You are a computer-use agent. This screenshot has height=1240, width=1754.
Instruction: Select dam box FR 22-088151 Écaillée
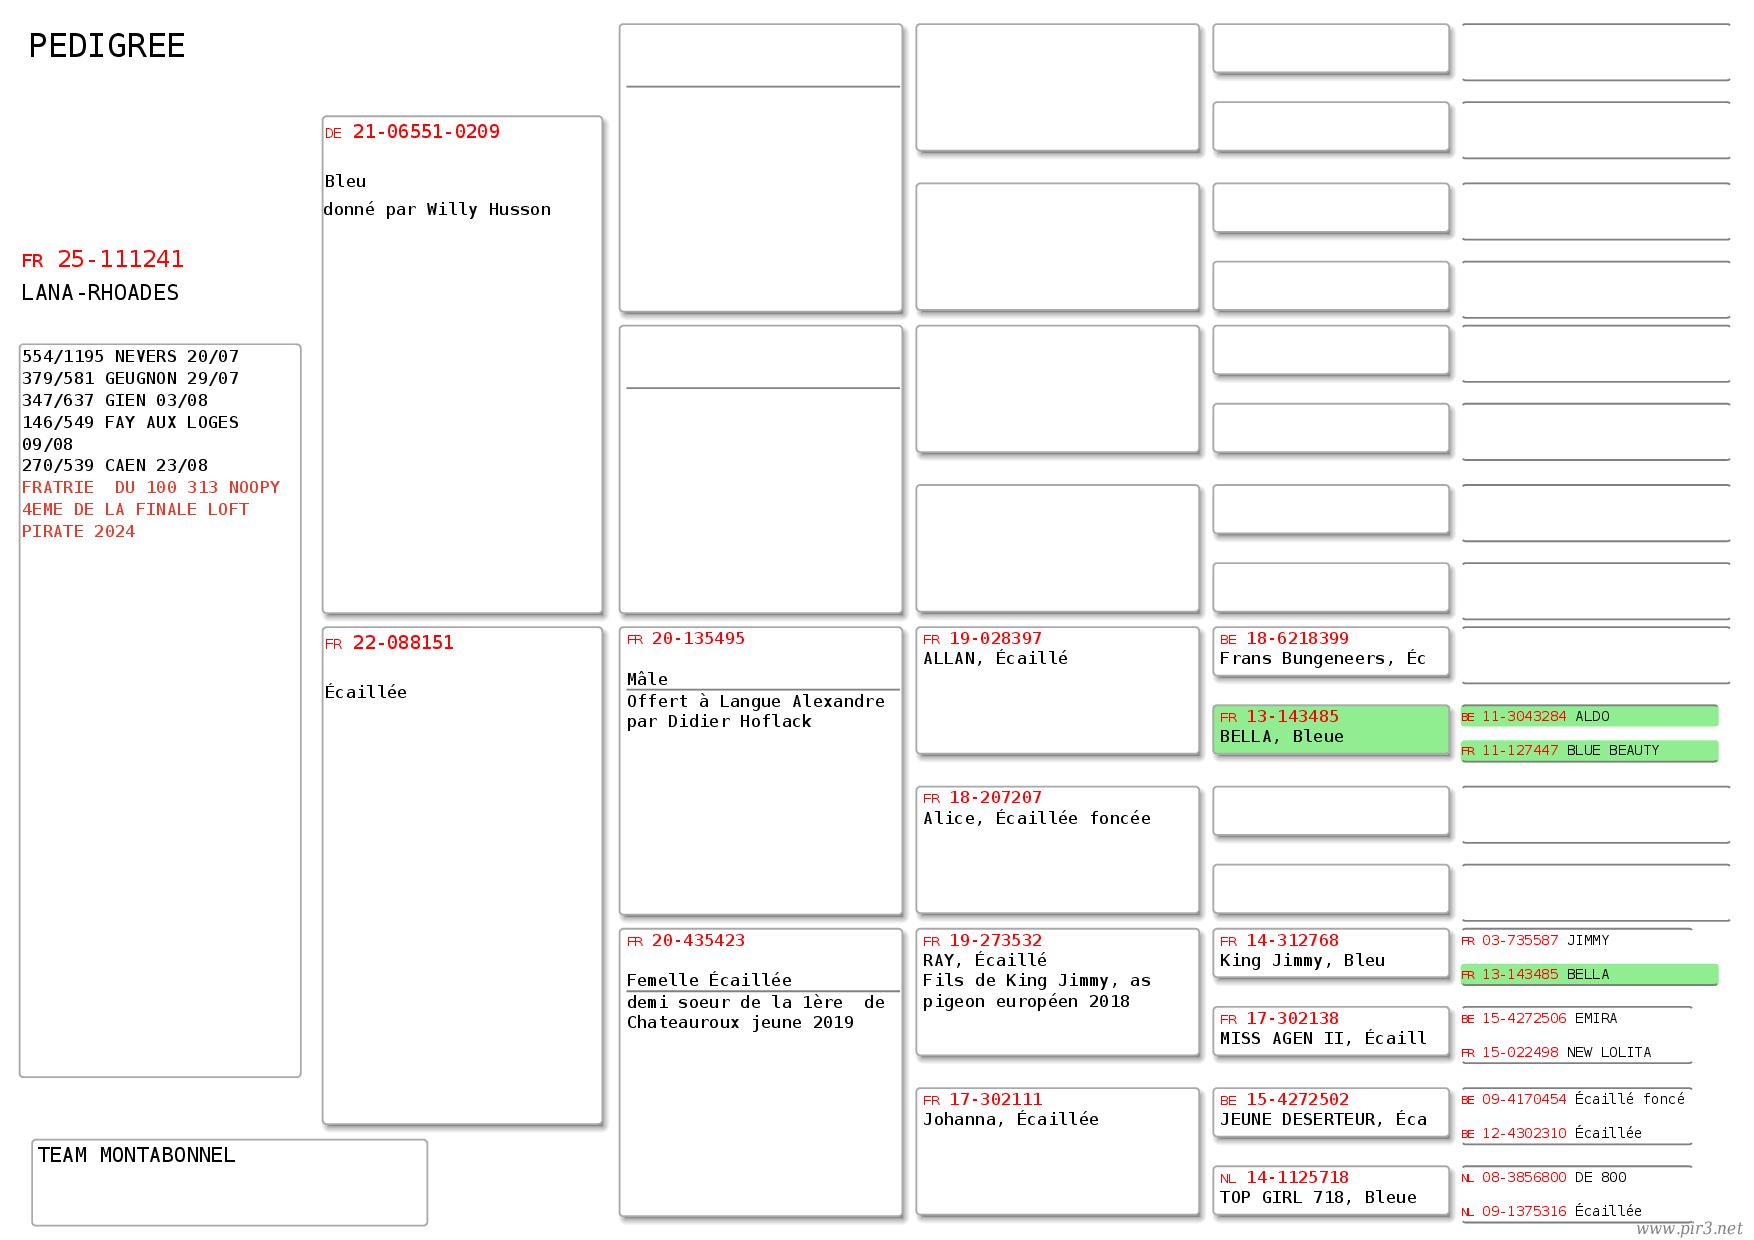[x=462, y=875]
